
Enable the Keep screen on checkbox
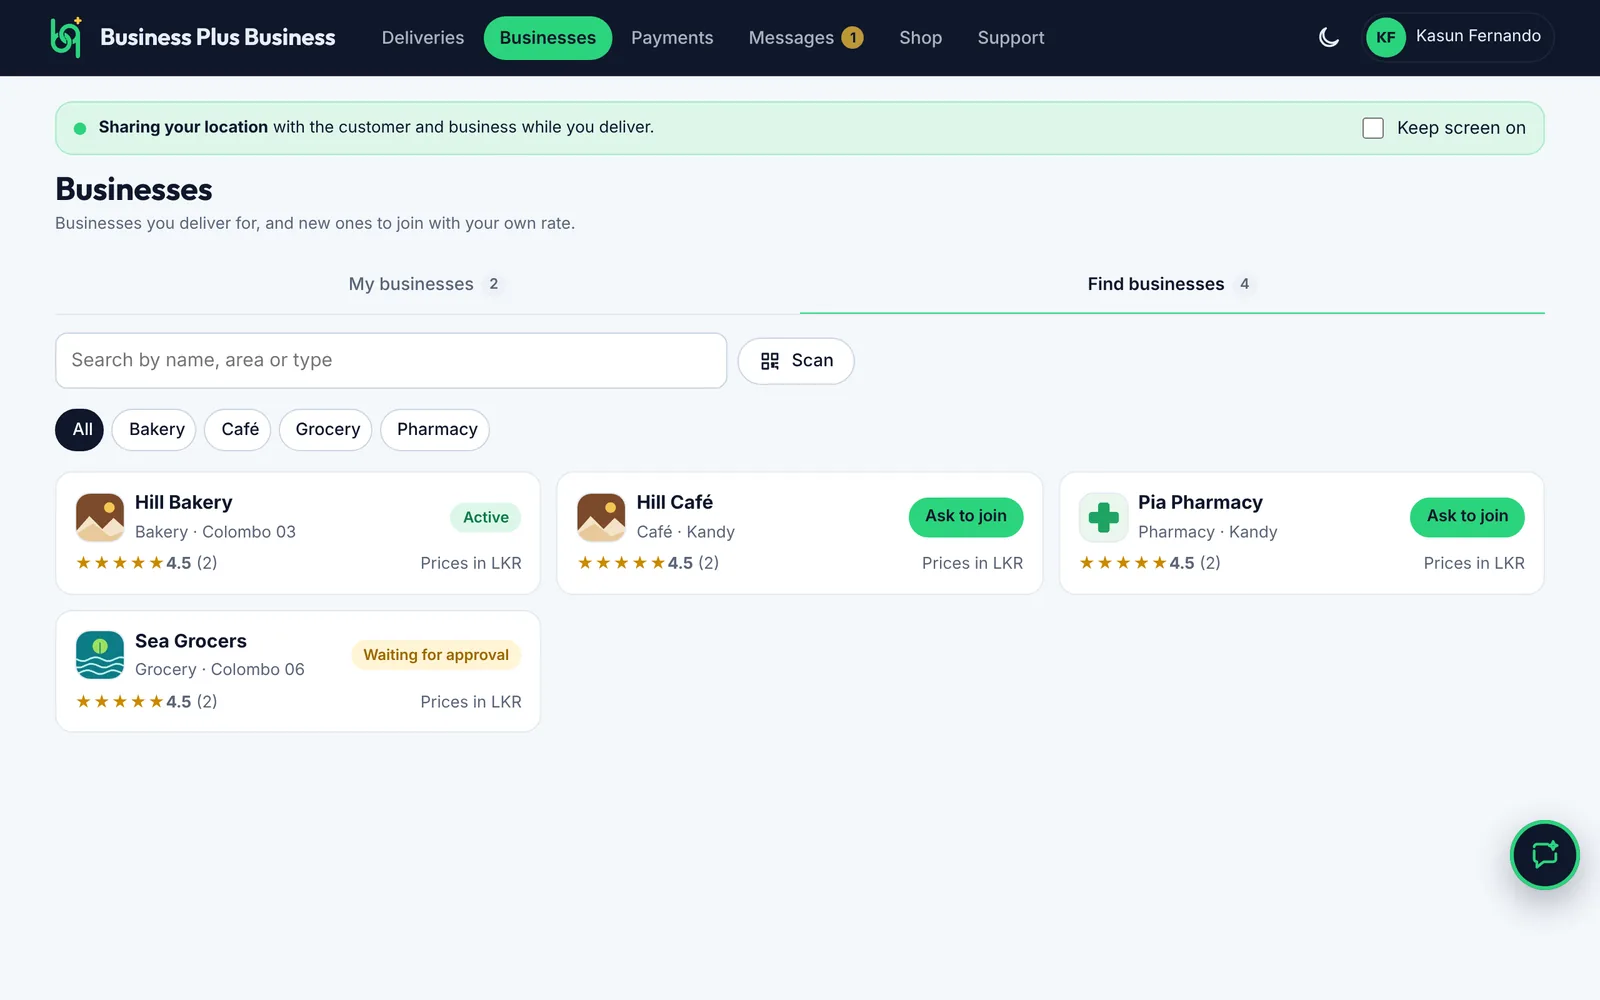tap(1373, 128)
